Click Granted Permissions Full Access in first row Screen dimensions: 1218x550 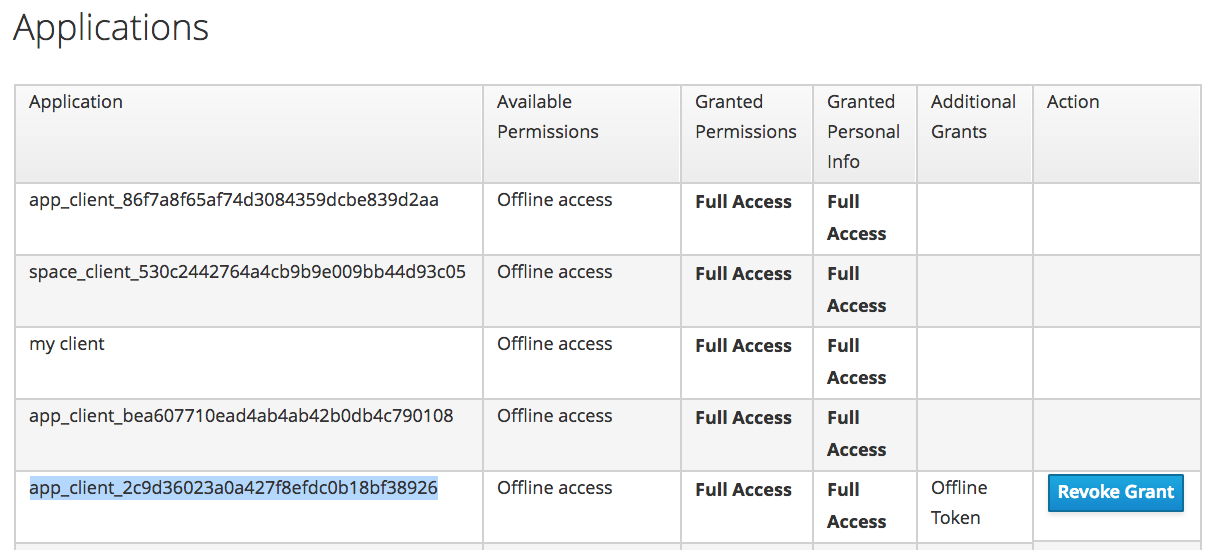click(x=743, y=202)
